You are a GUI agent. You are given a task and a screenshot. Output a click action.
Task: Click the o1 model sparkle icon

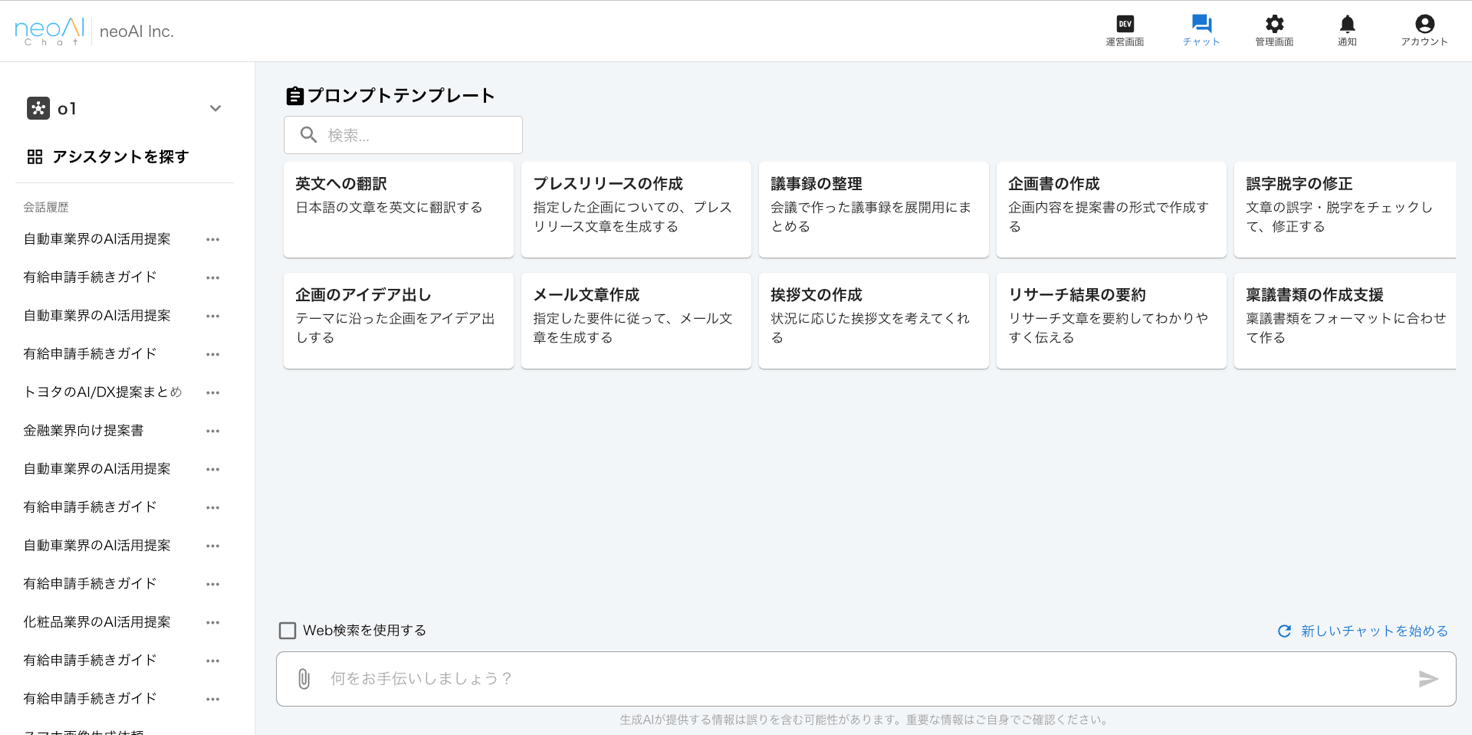pos(39,108)
